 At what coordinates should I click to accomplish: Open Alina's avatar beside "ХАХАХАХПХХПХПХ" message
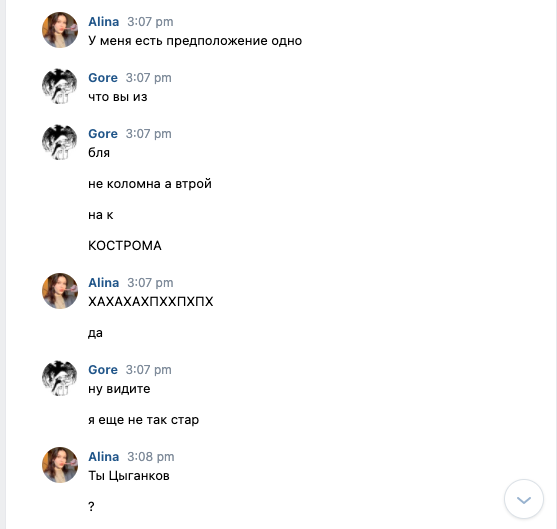pyautogui.click(x=60, y=291)
